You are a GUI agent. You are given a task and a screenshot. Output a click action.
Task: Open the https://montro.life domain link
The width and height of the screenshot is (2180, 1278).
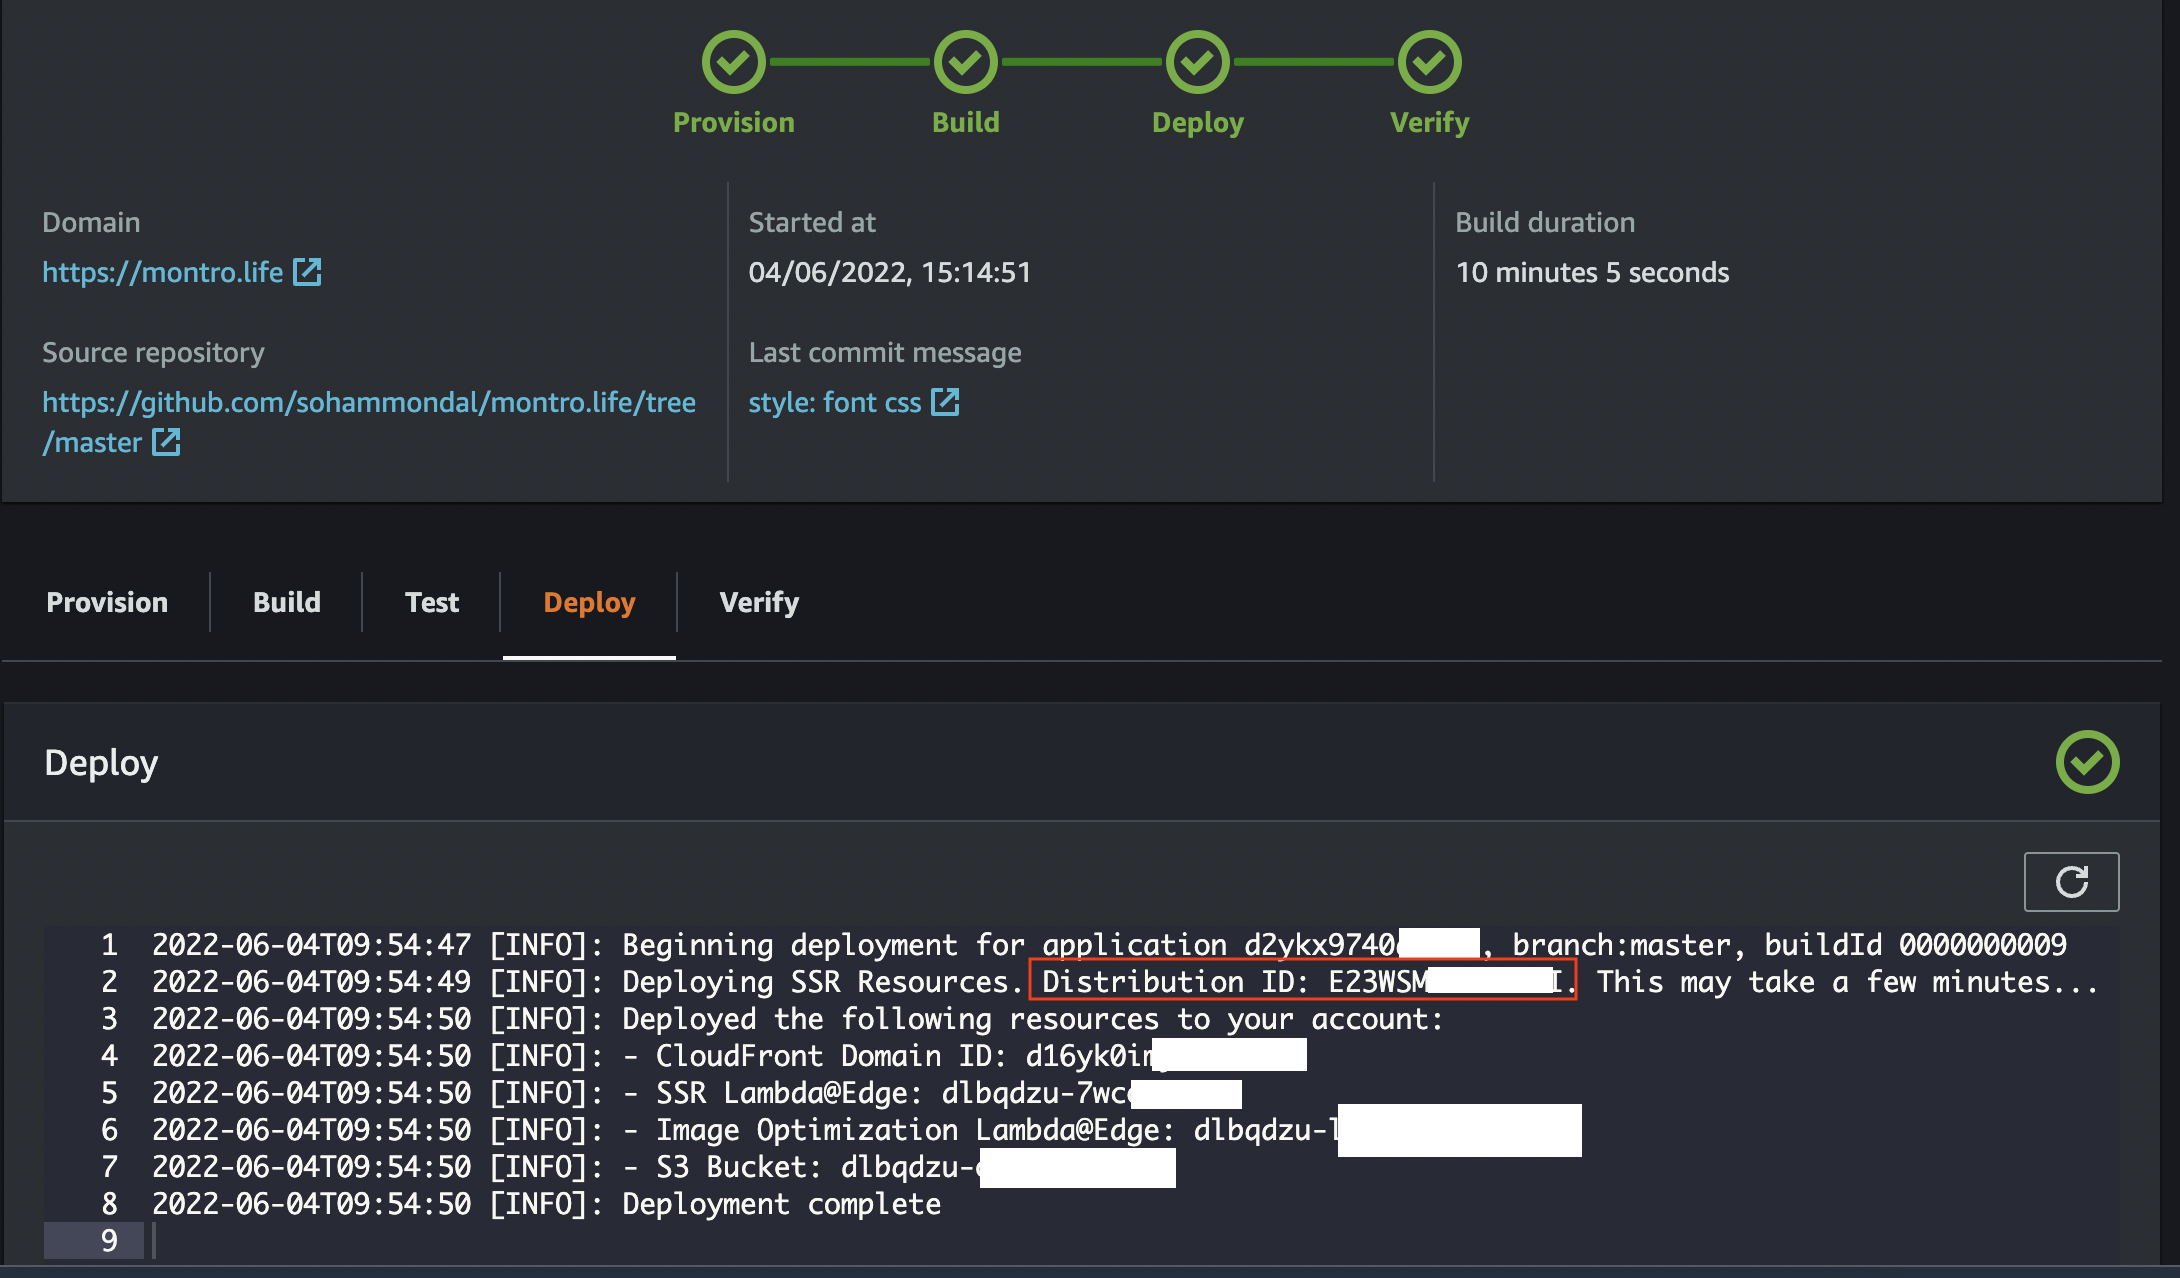[x=163, y=272]
